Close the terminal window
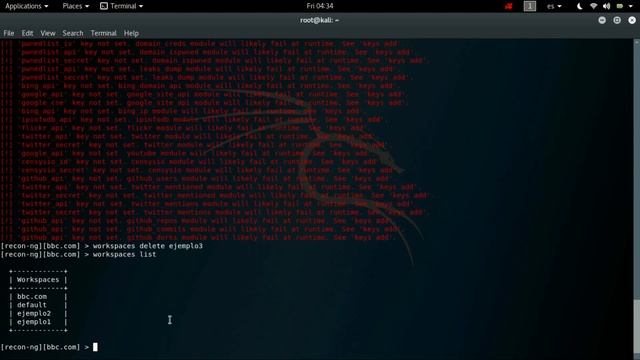The width and height of the screenshot is (640, 360). tap(632, 20)
